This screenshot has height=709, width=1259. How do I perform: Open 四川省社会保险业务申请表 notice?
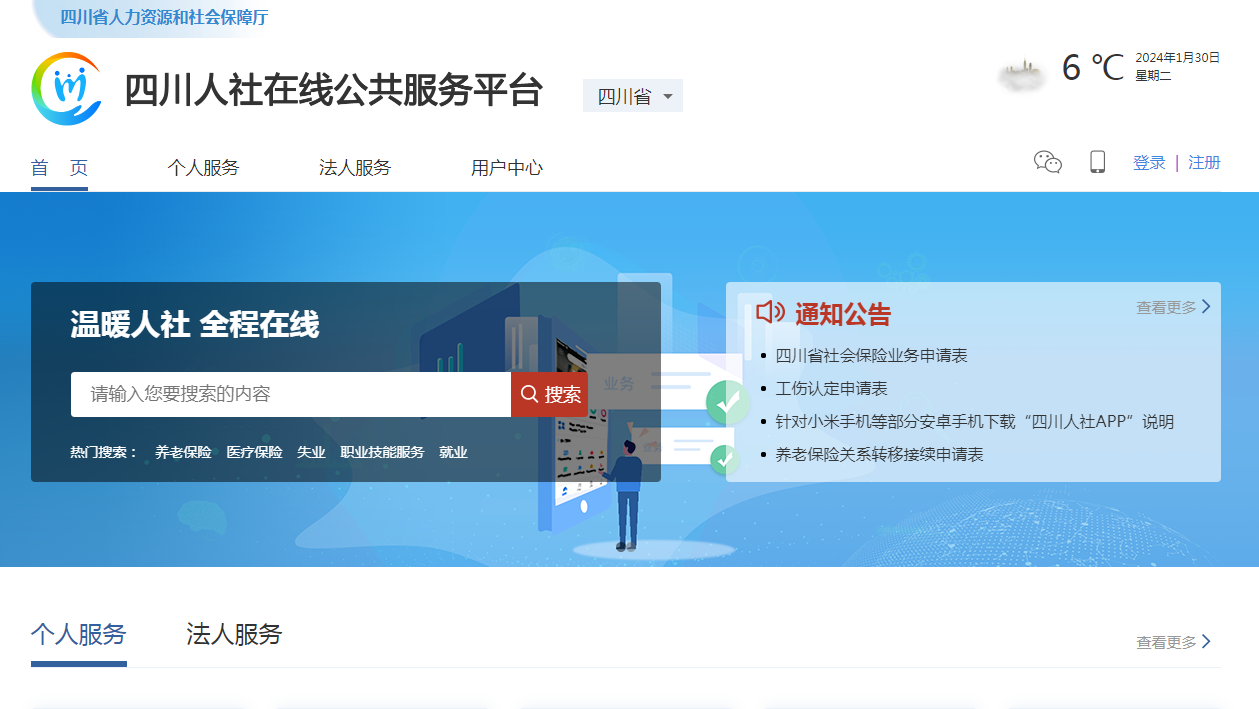(x=871, y=355)
